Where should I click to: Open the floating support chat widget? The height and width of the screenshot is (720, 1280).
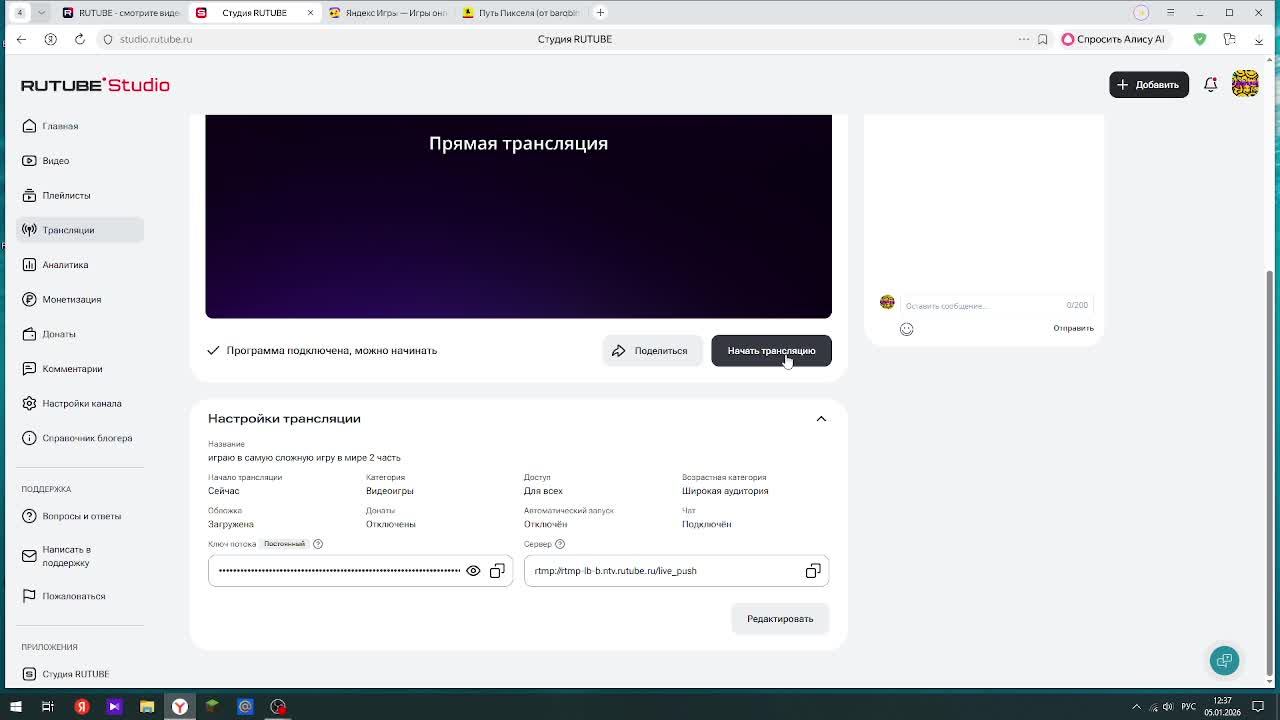1224,660
